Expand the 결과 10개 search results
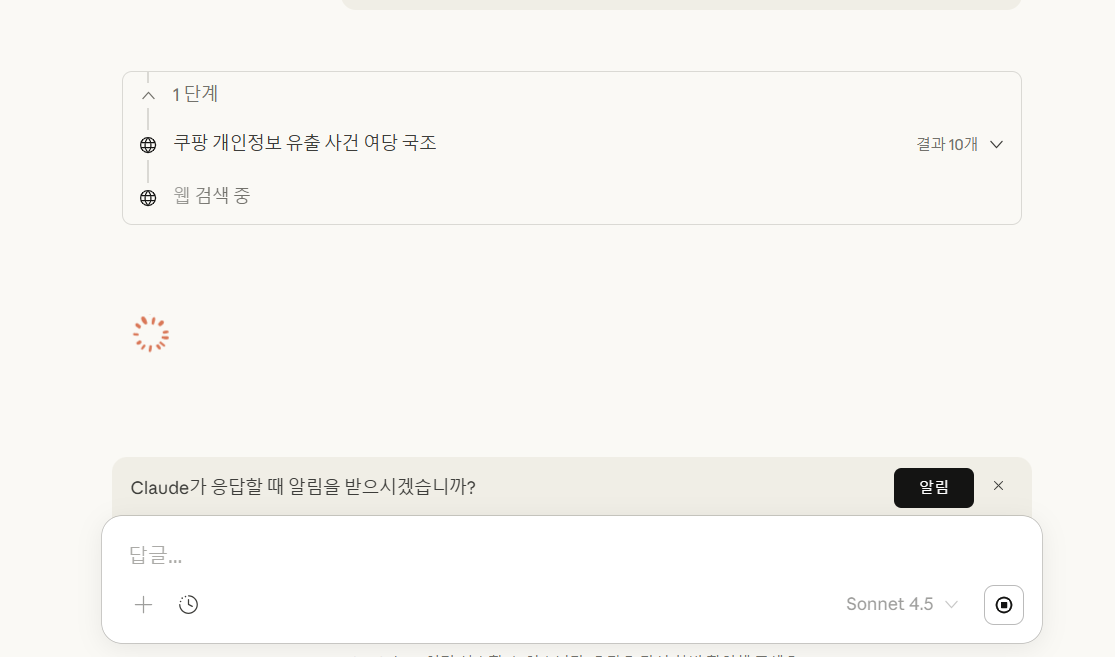1115x657 pixels. click(996, 144)
